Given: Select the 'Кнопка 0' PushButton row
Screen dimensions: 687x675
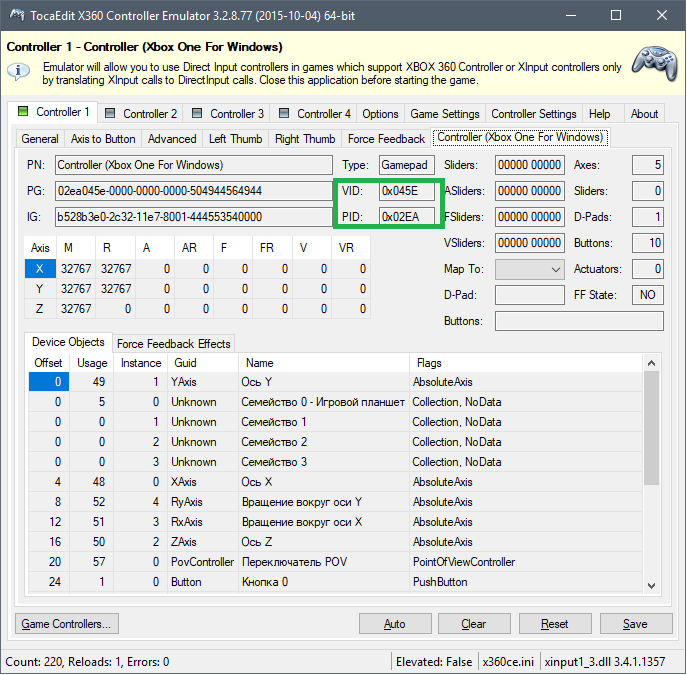Looking at the screenshot, I should (336, 582).
